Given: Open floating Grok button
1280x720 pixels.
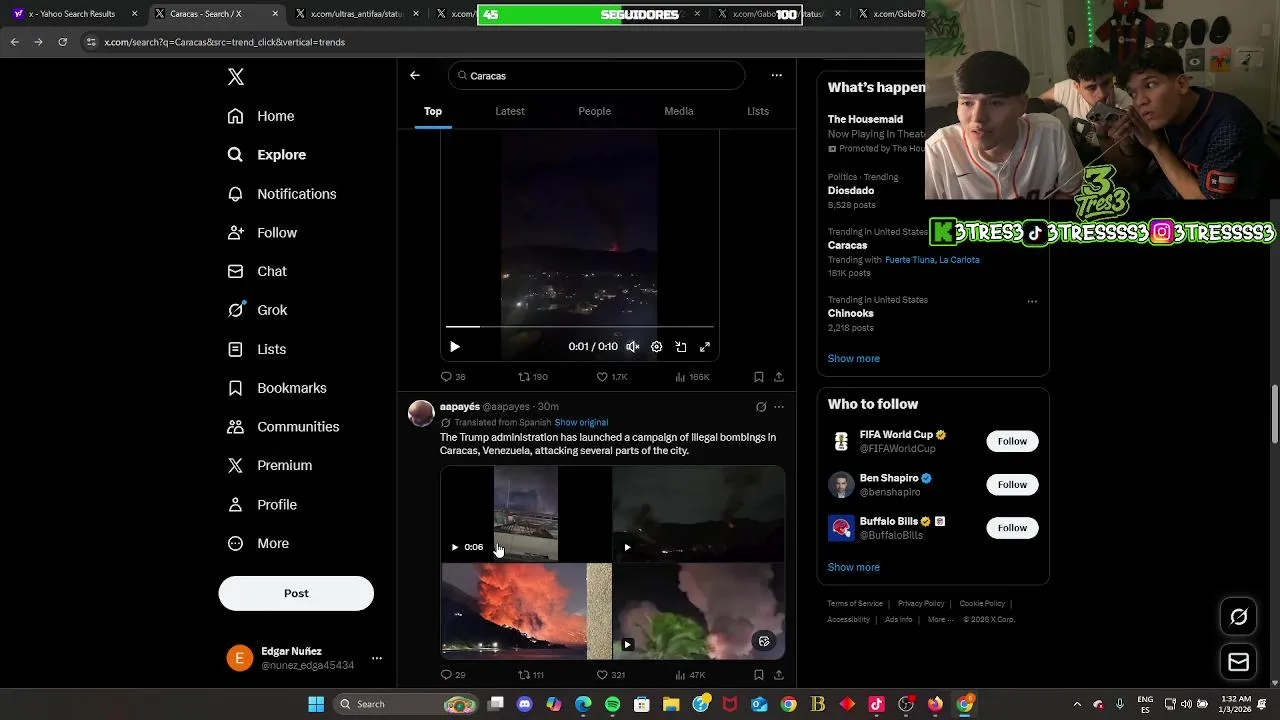Looking at the screenshot, I should [x=1238, y=617].
